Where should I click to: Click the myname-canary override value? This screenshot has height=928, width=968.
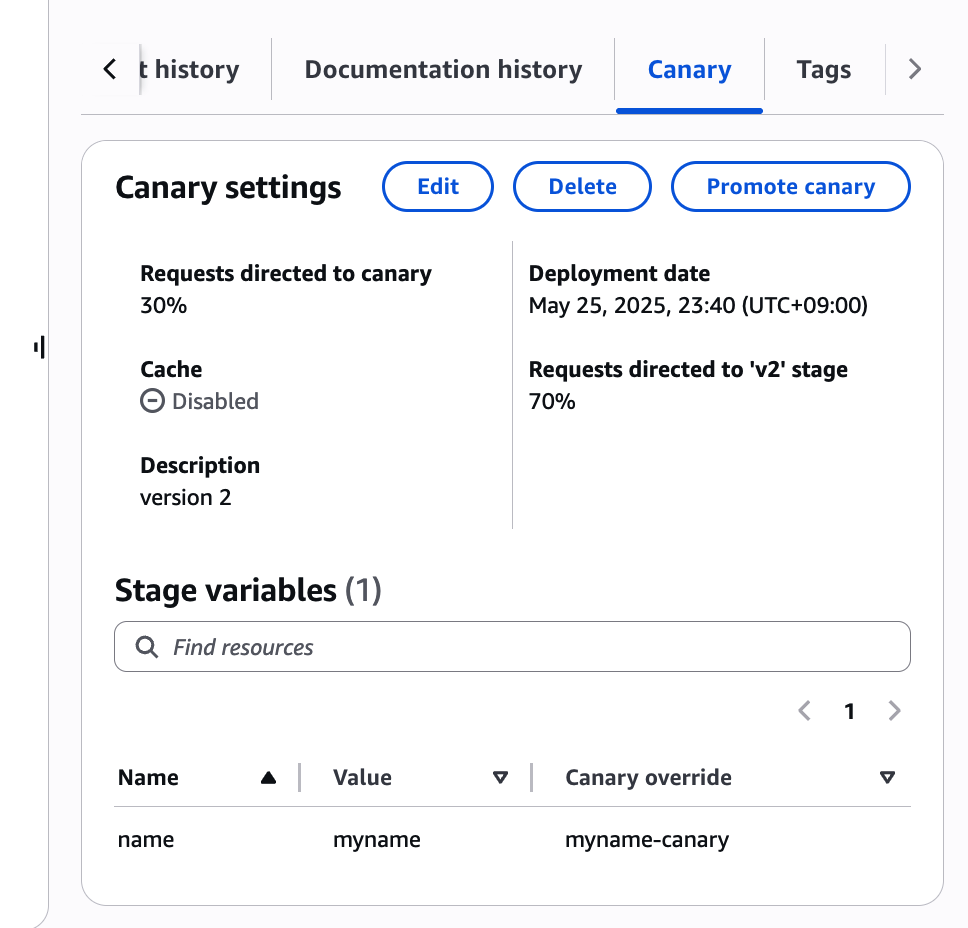click(x=646, y=840)
